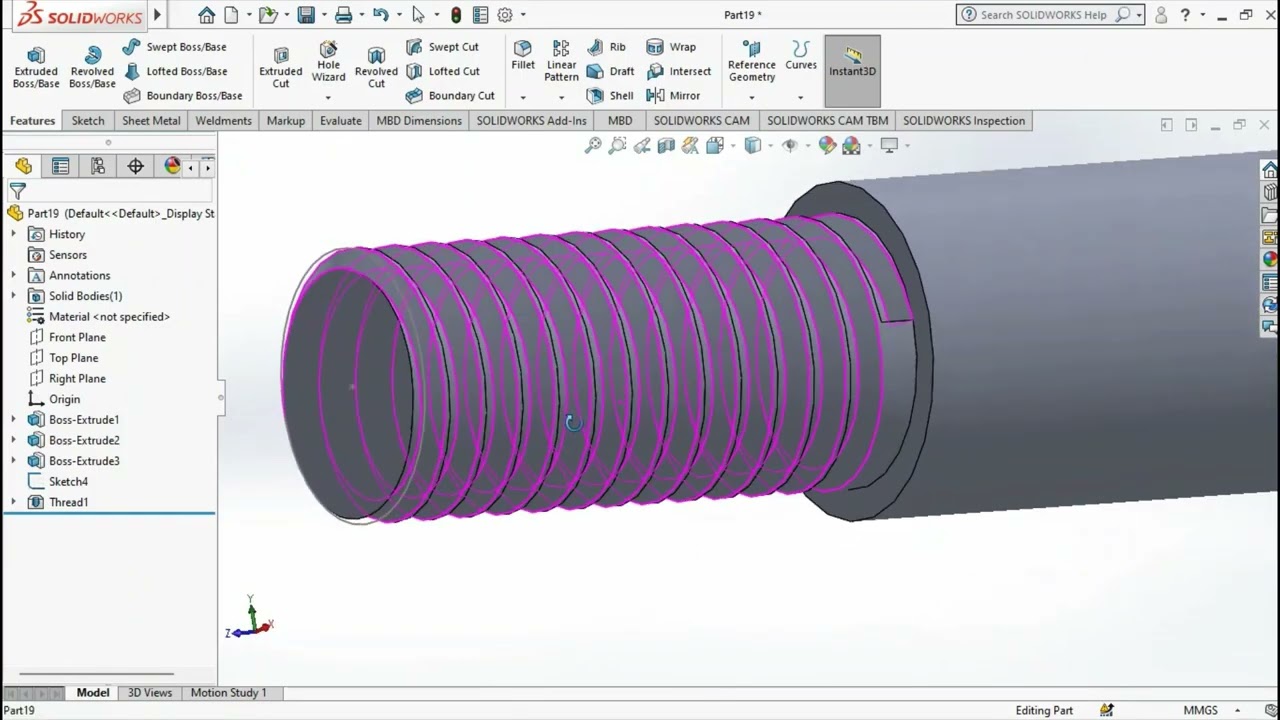
Task: Save the document with Save icon
Action: pos(306,15)
